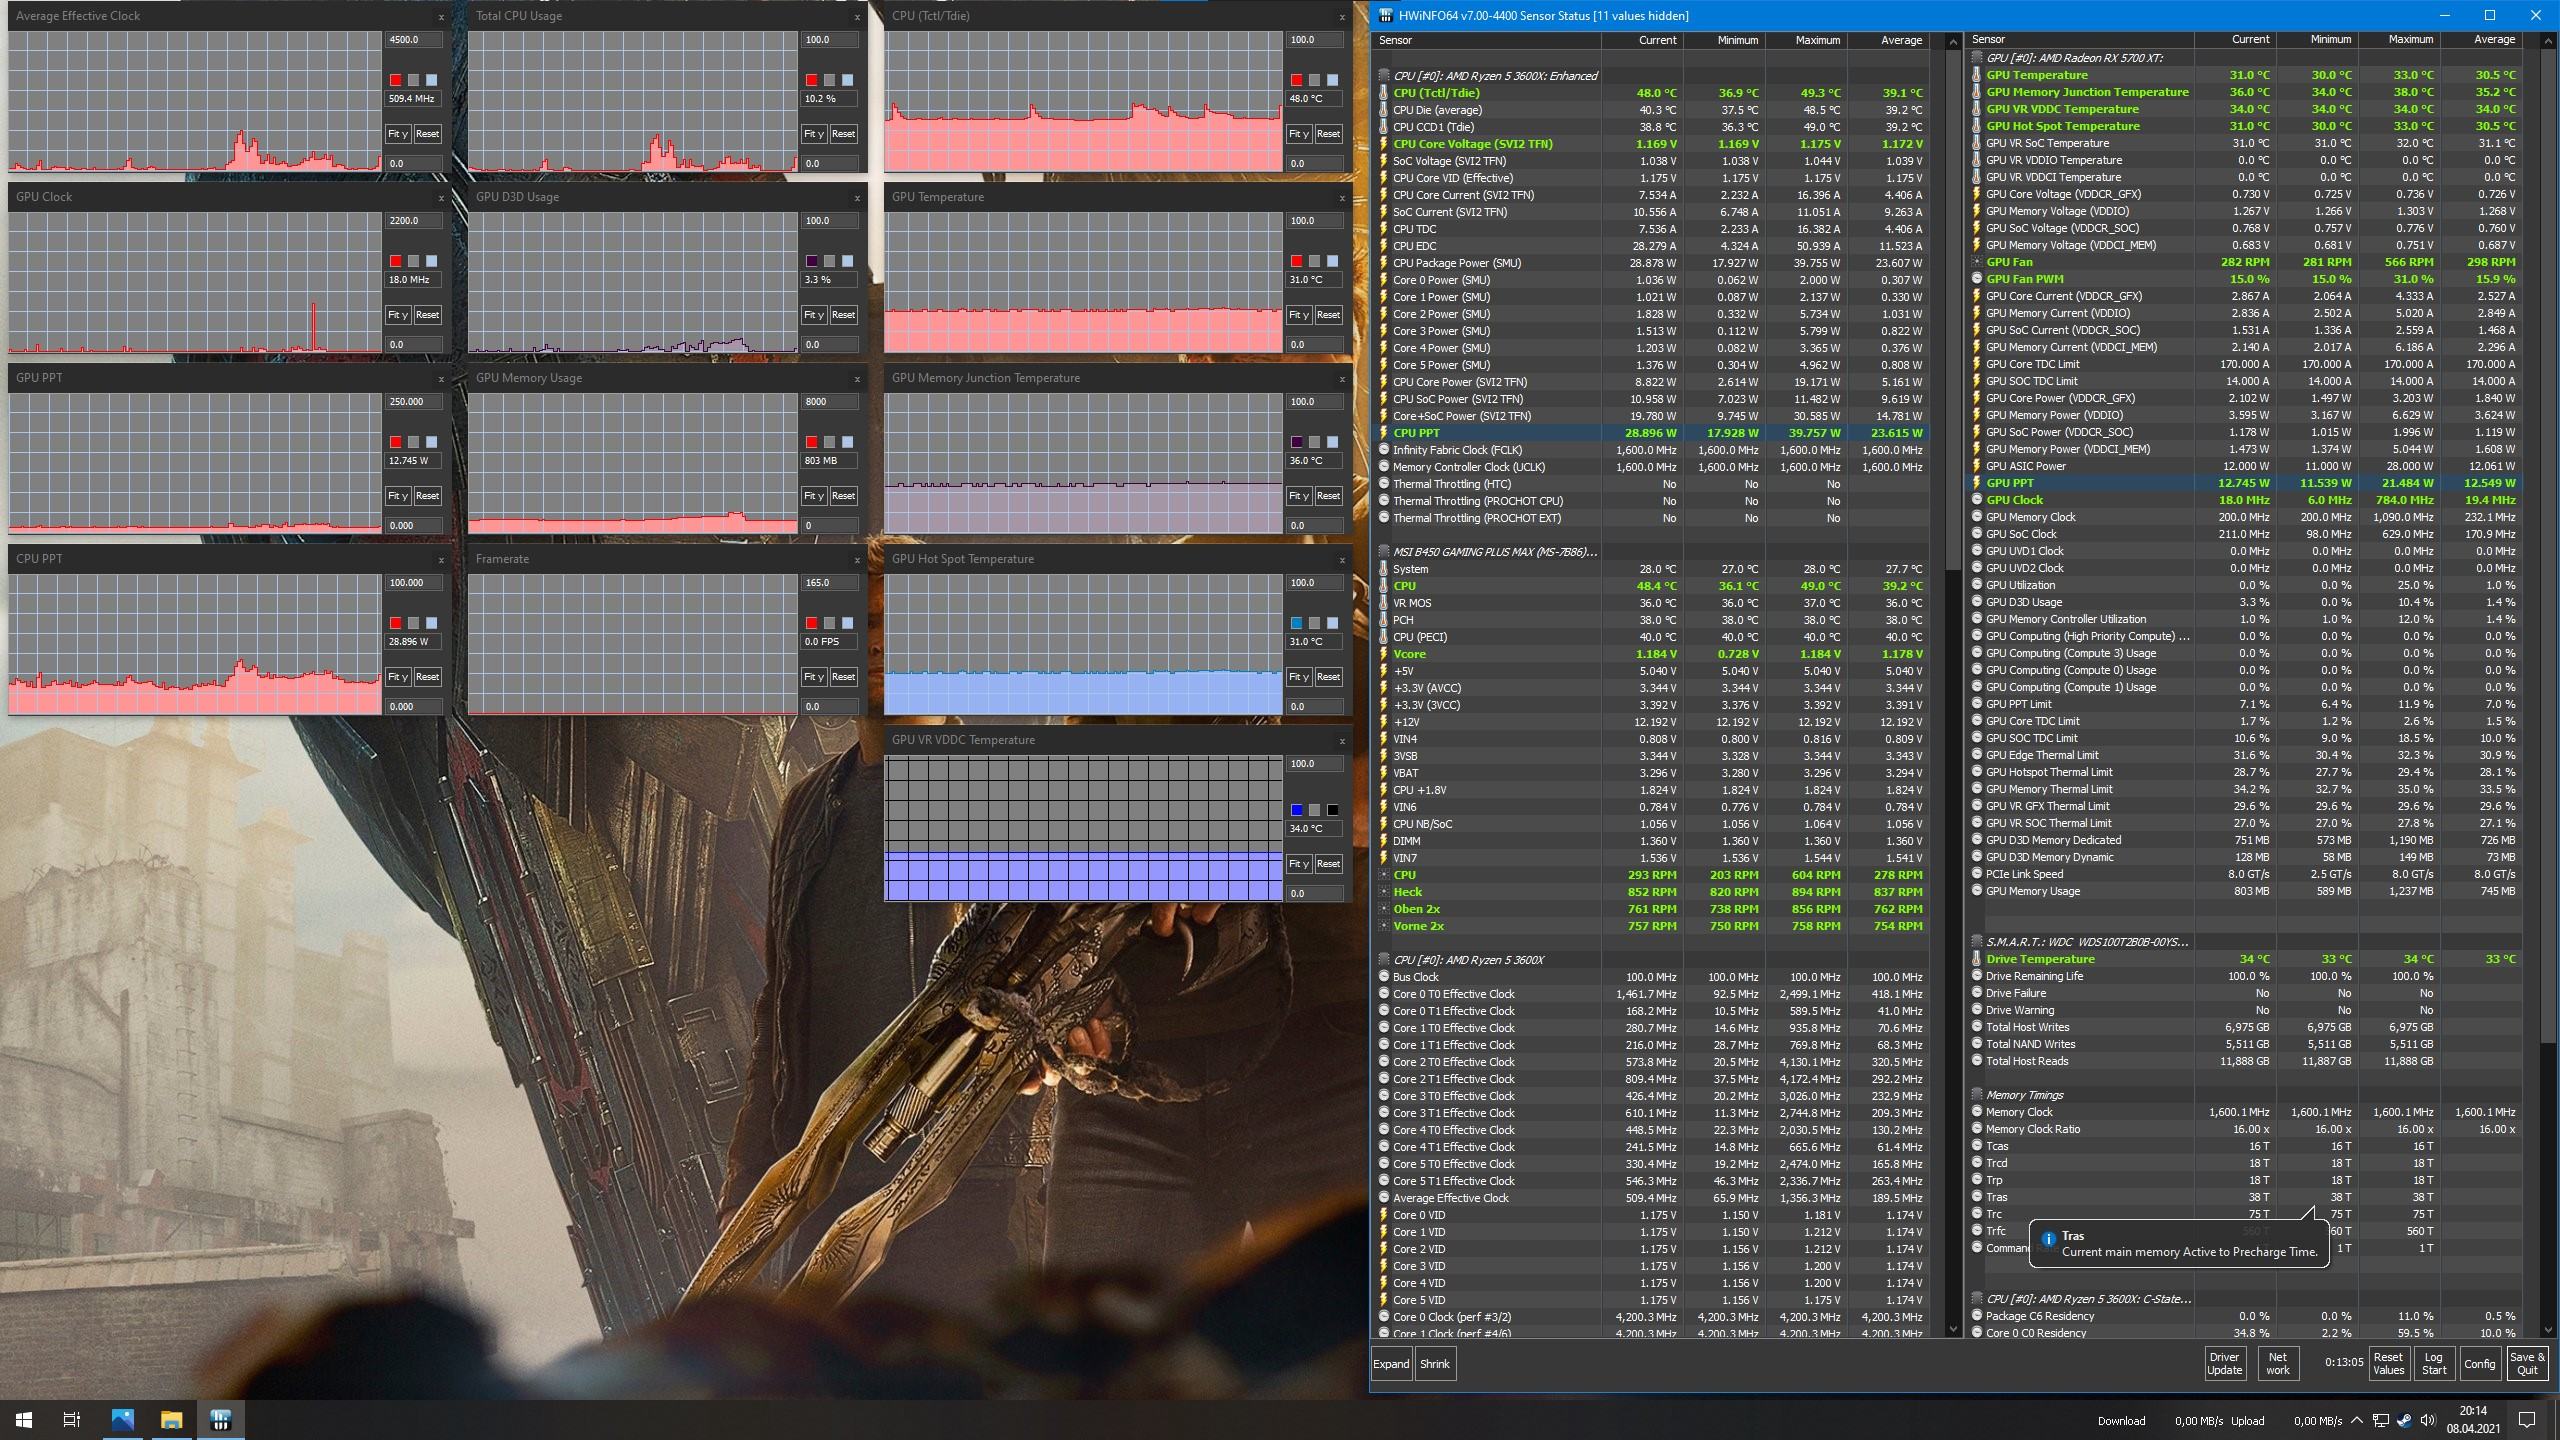Collapse Memory Timings sensor group
The width and height of the screenshot is (2560, 1440).
1977,1095
